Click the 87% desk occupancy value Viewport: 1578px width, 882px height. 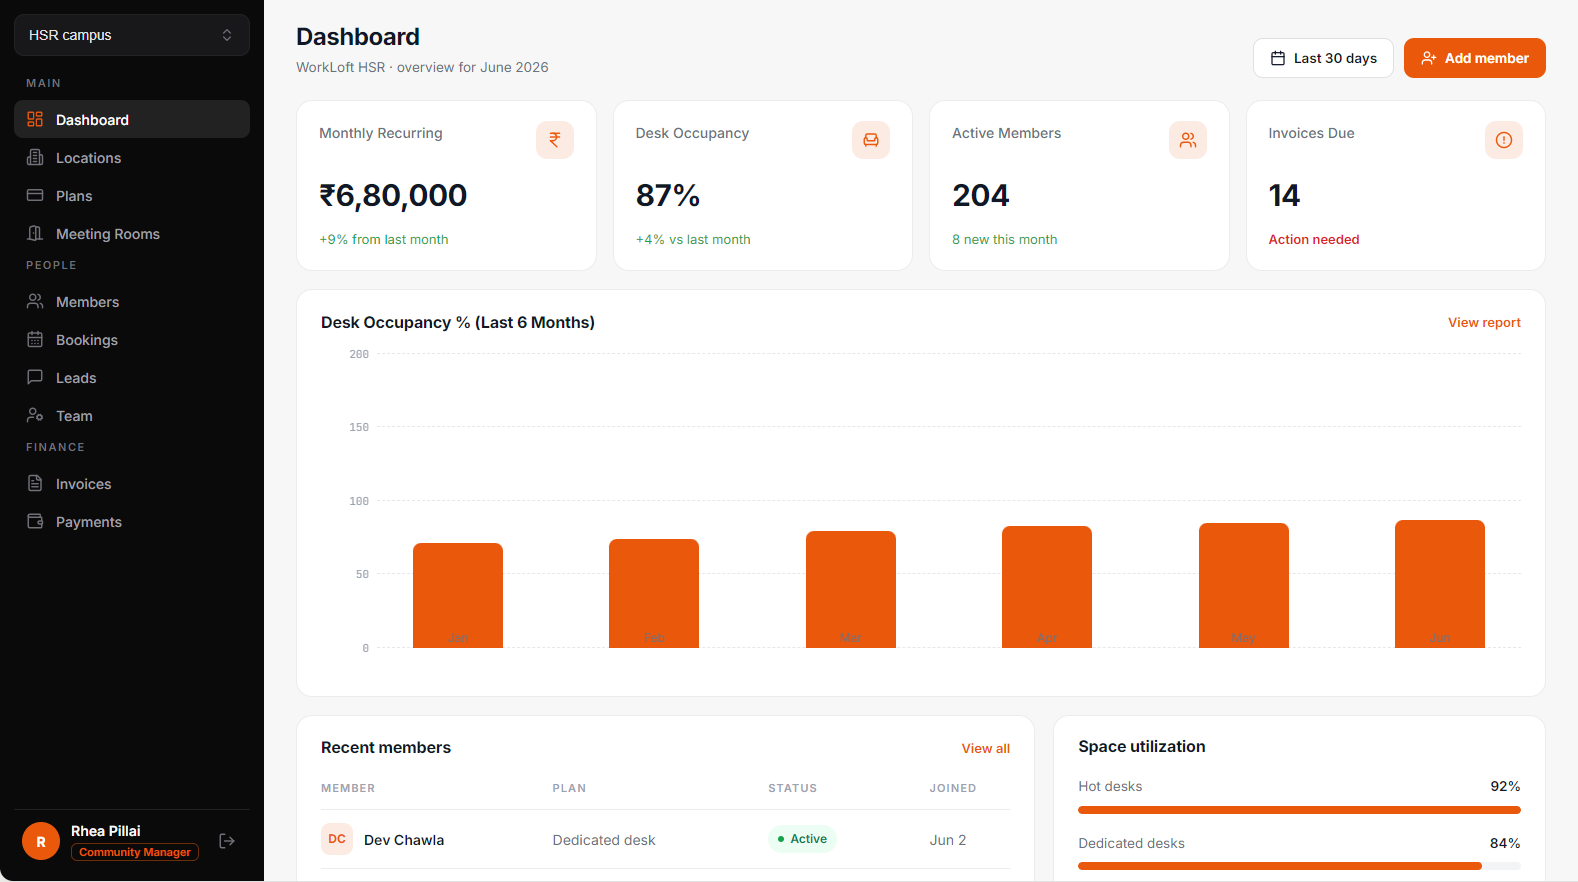coord(668,195)
